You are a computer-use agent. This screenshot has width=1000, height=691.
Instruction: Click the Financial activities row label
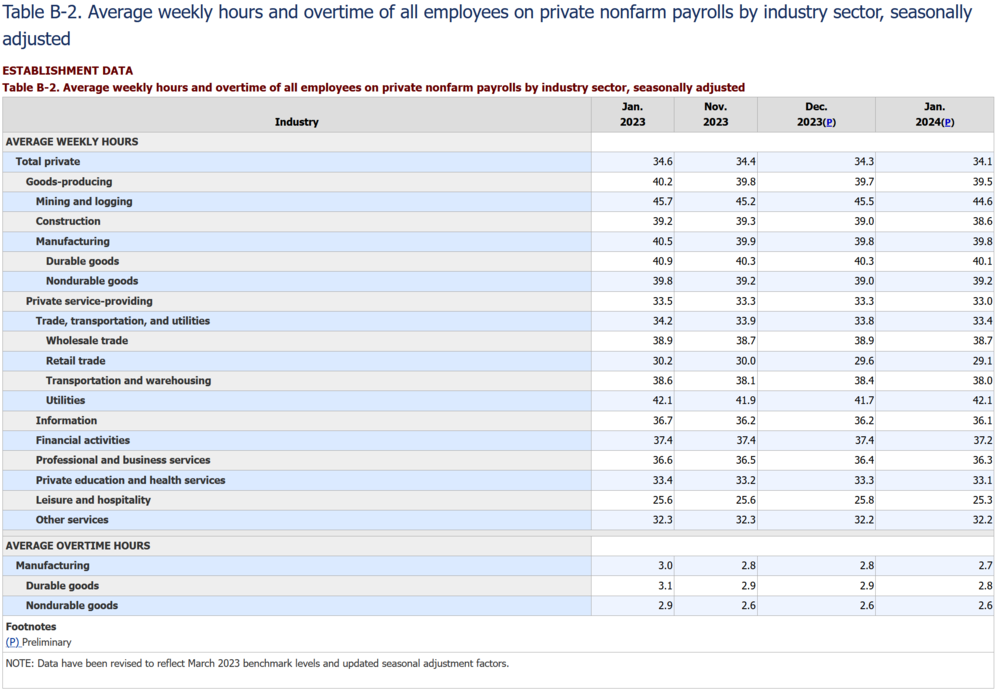click(x=83, y=440)
